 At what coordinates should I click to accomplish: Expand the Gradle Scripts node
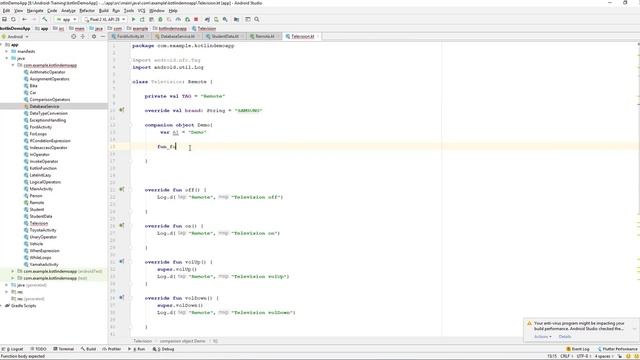2,306
